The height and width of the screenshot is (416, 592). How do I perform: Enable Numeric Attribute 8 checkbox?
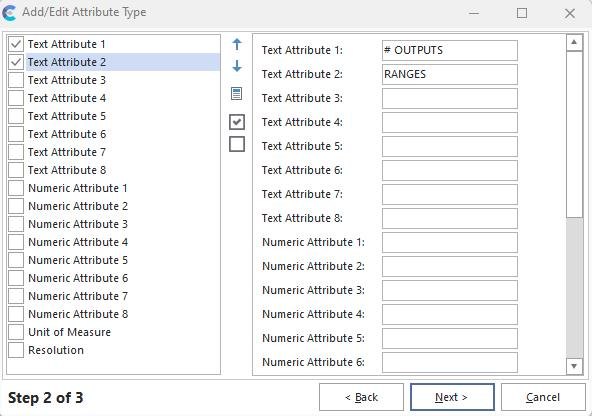(x=16, y=314)
